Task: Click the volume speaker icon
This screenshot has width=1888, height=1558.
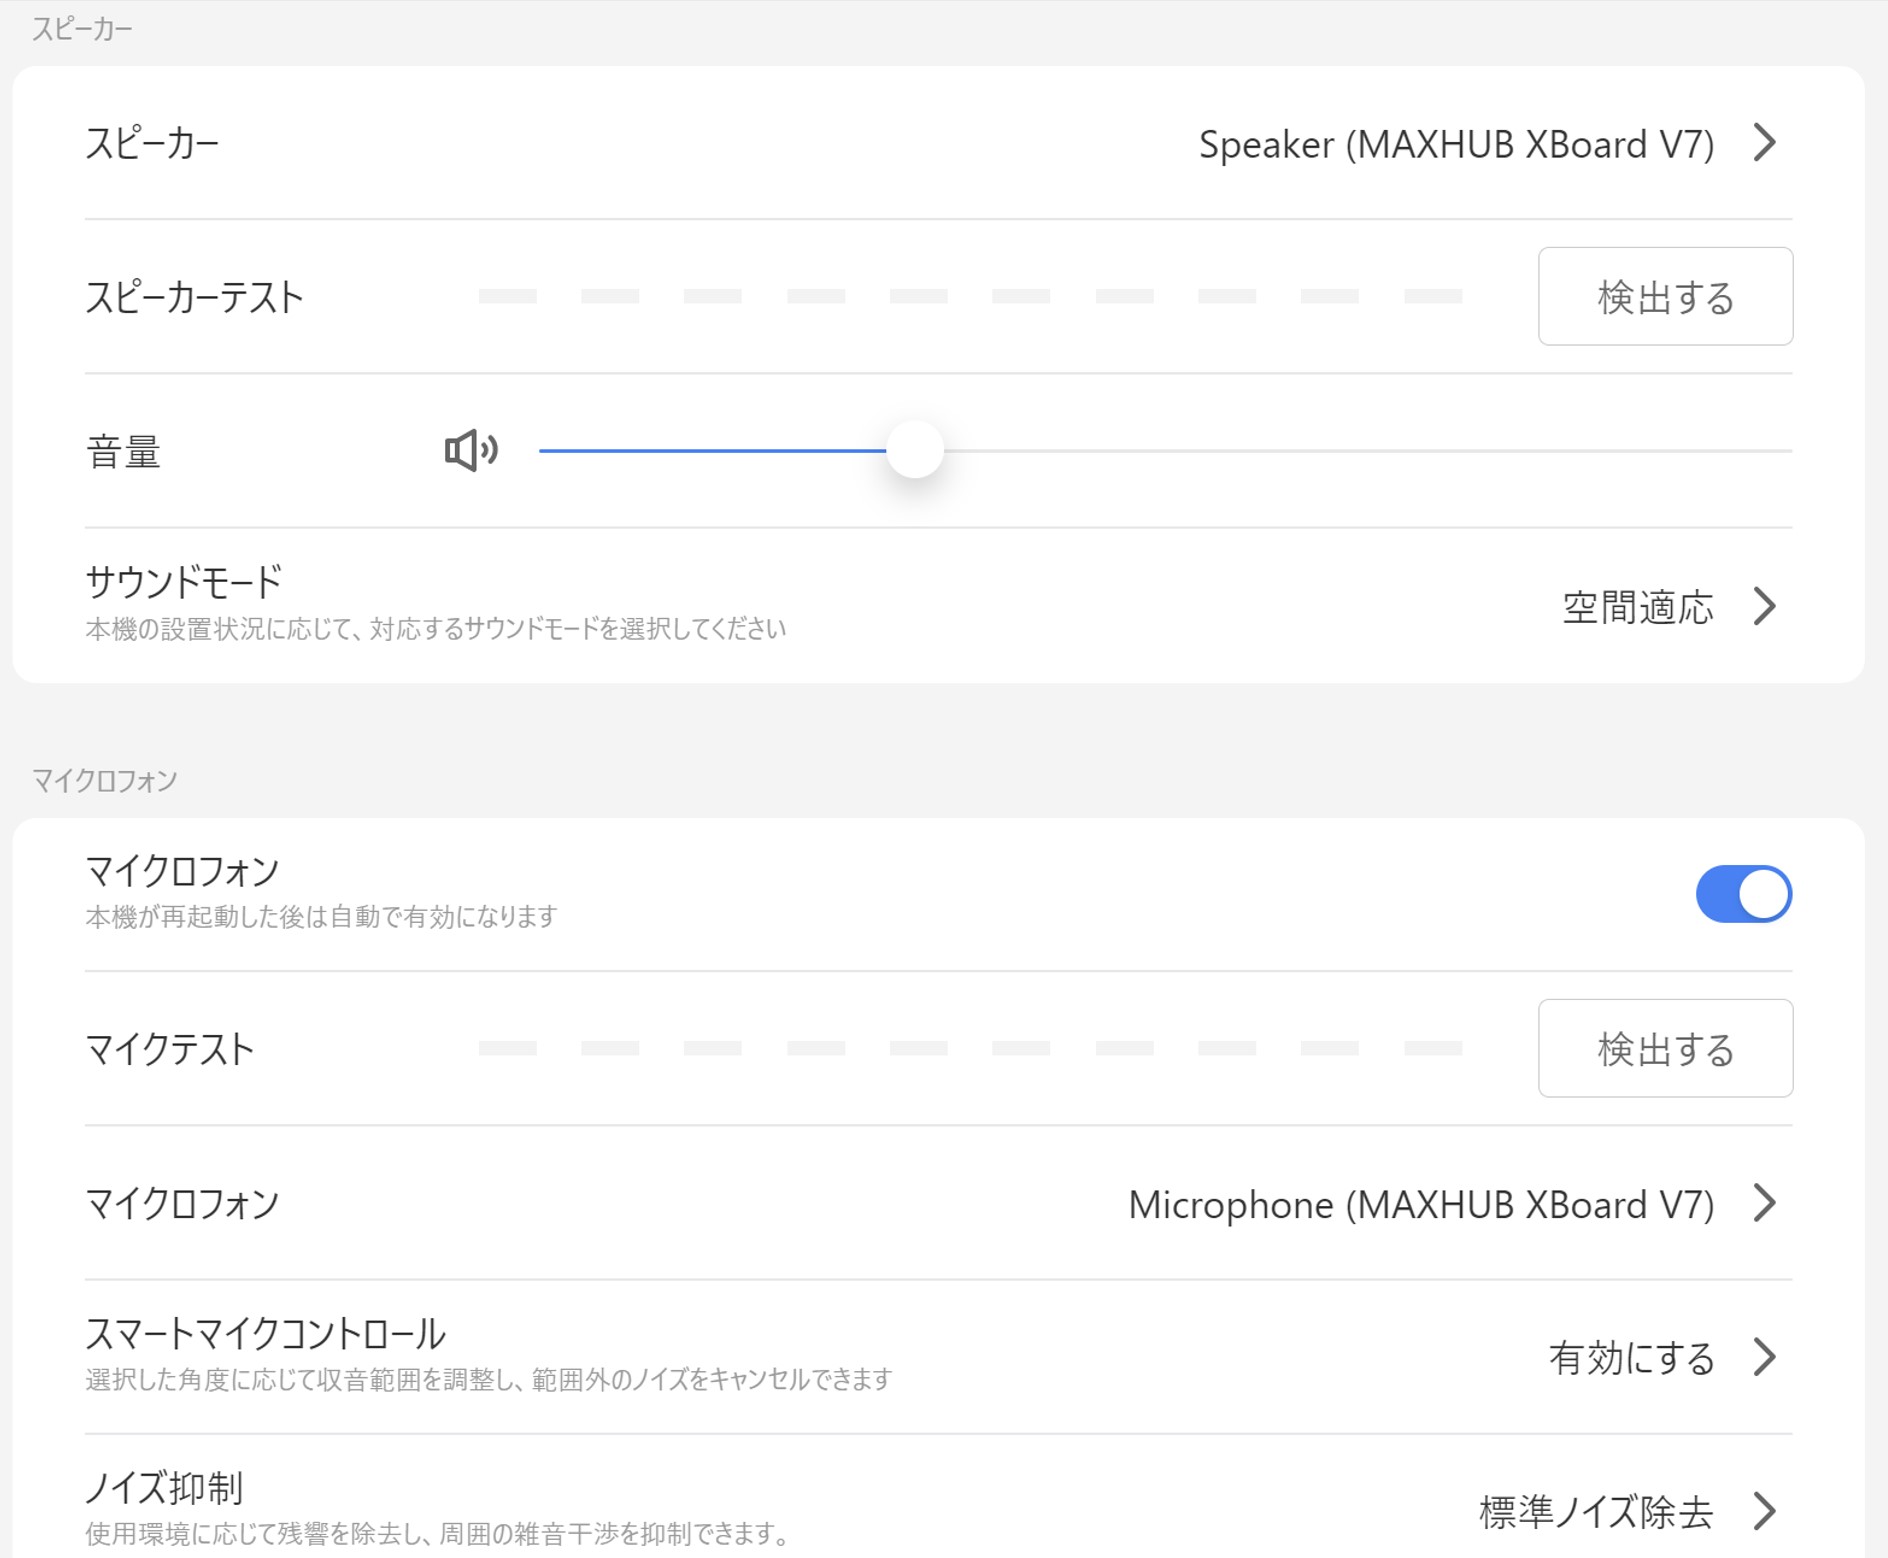Action: tap(470, 451)
